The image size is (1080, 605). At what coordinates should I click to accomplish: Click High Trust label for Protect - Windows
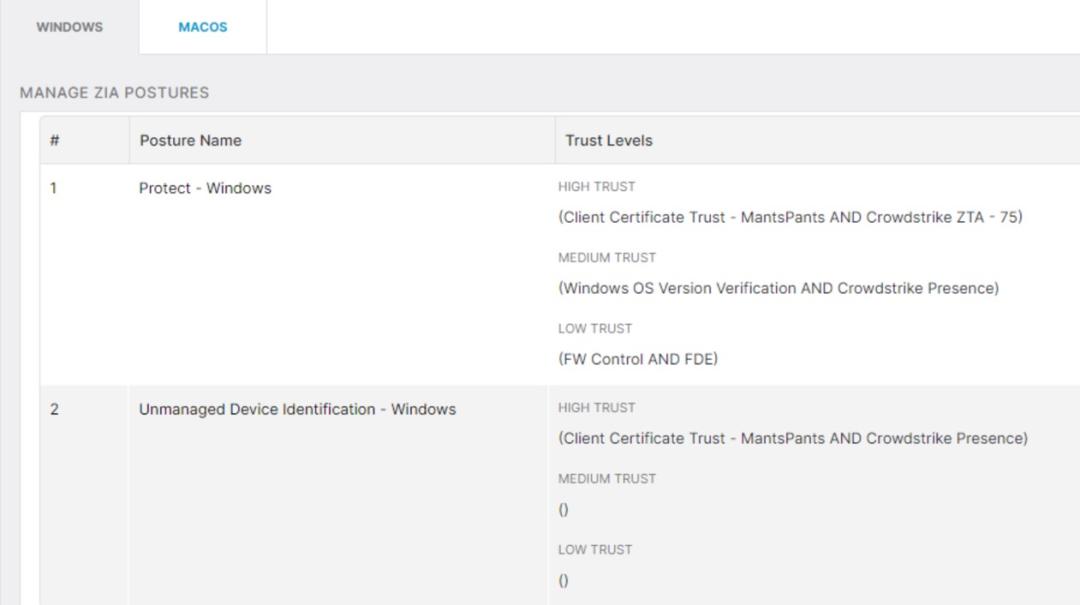(596, 187)
